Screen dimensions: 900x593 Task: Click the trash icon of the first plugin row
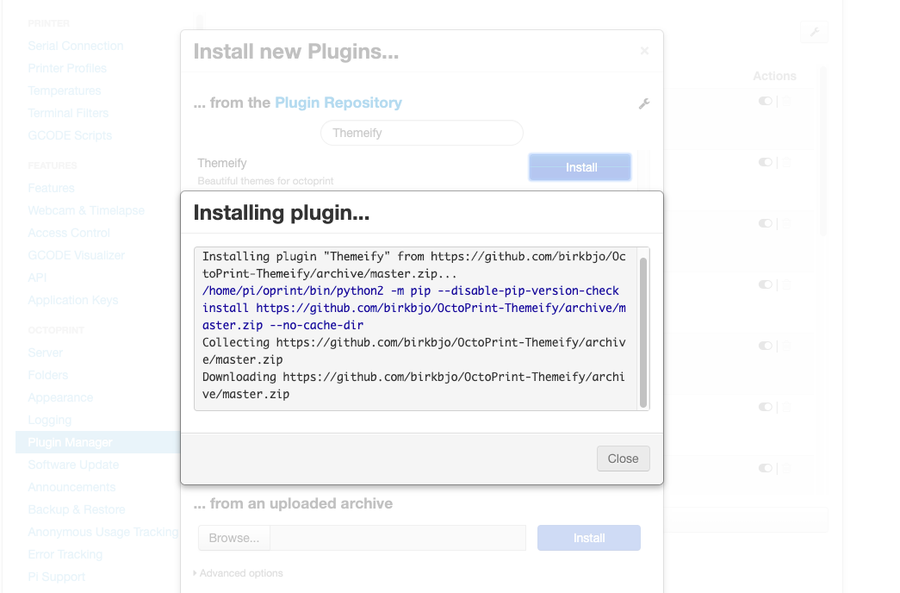tap(786, 101)
